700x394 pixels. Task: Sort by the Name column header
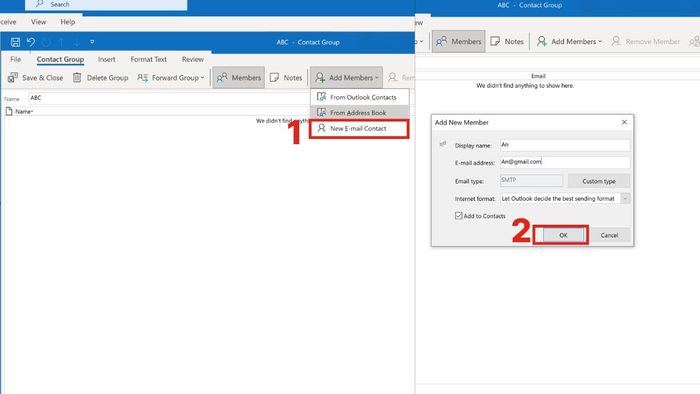24,112
